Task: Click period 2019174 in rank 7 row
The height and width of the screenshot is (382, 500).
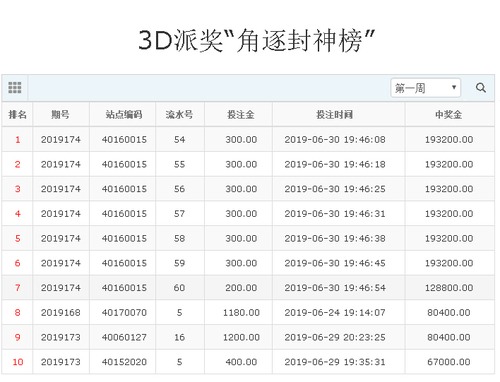Action: pyautogui.click(x=61, y=288)
